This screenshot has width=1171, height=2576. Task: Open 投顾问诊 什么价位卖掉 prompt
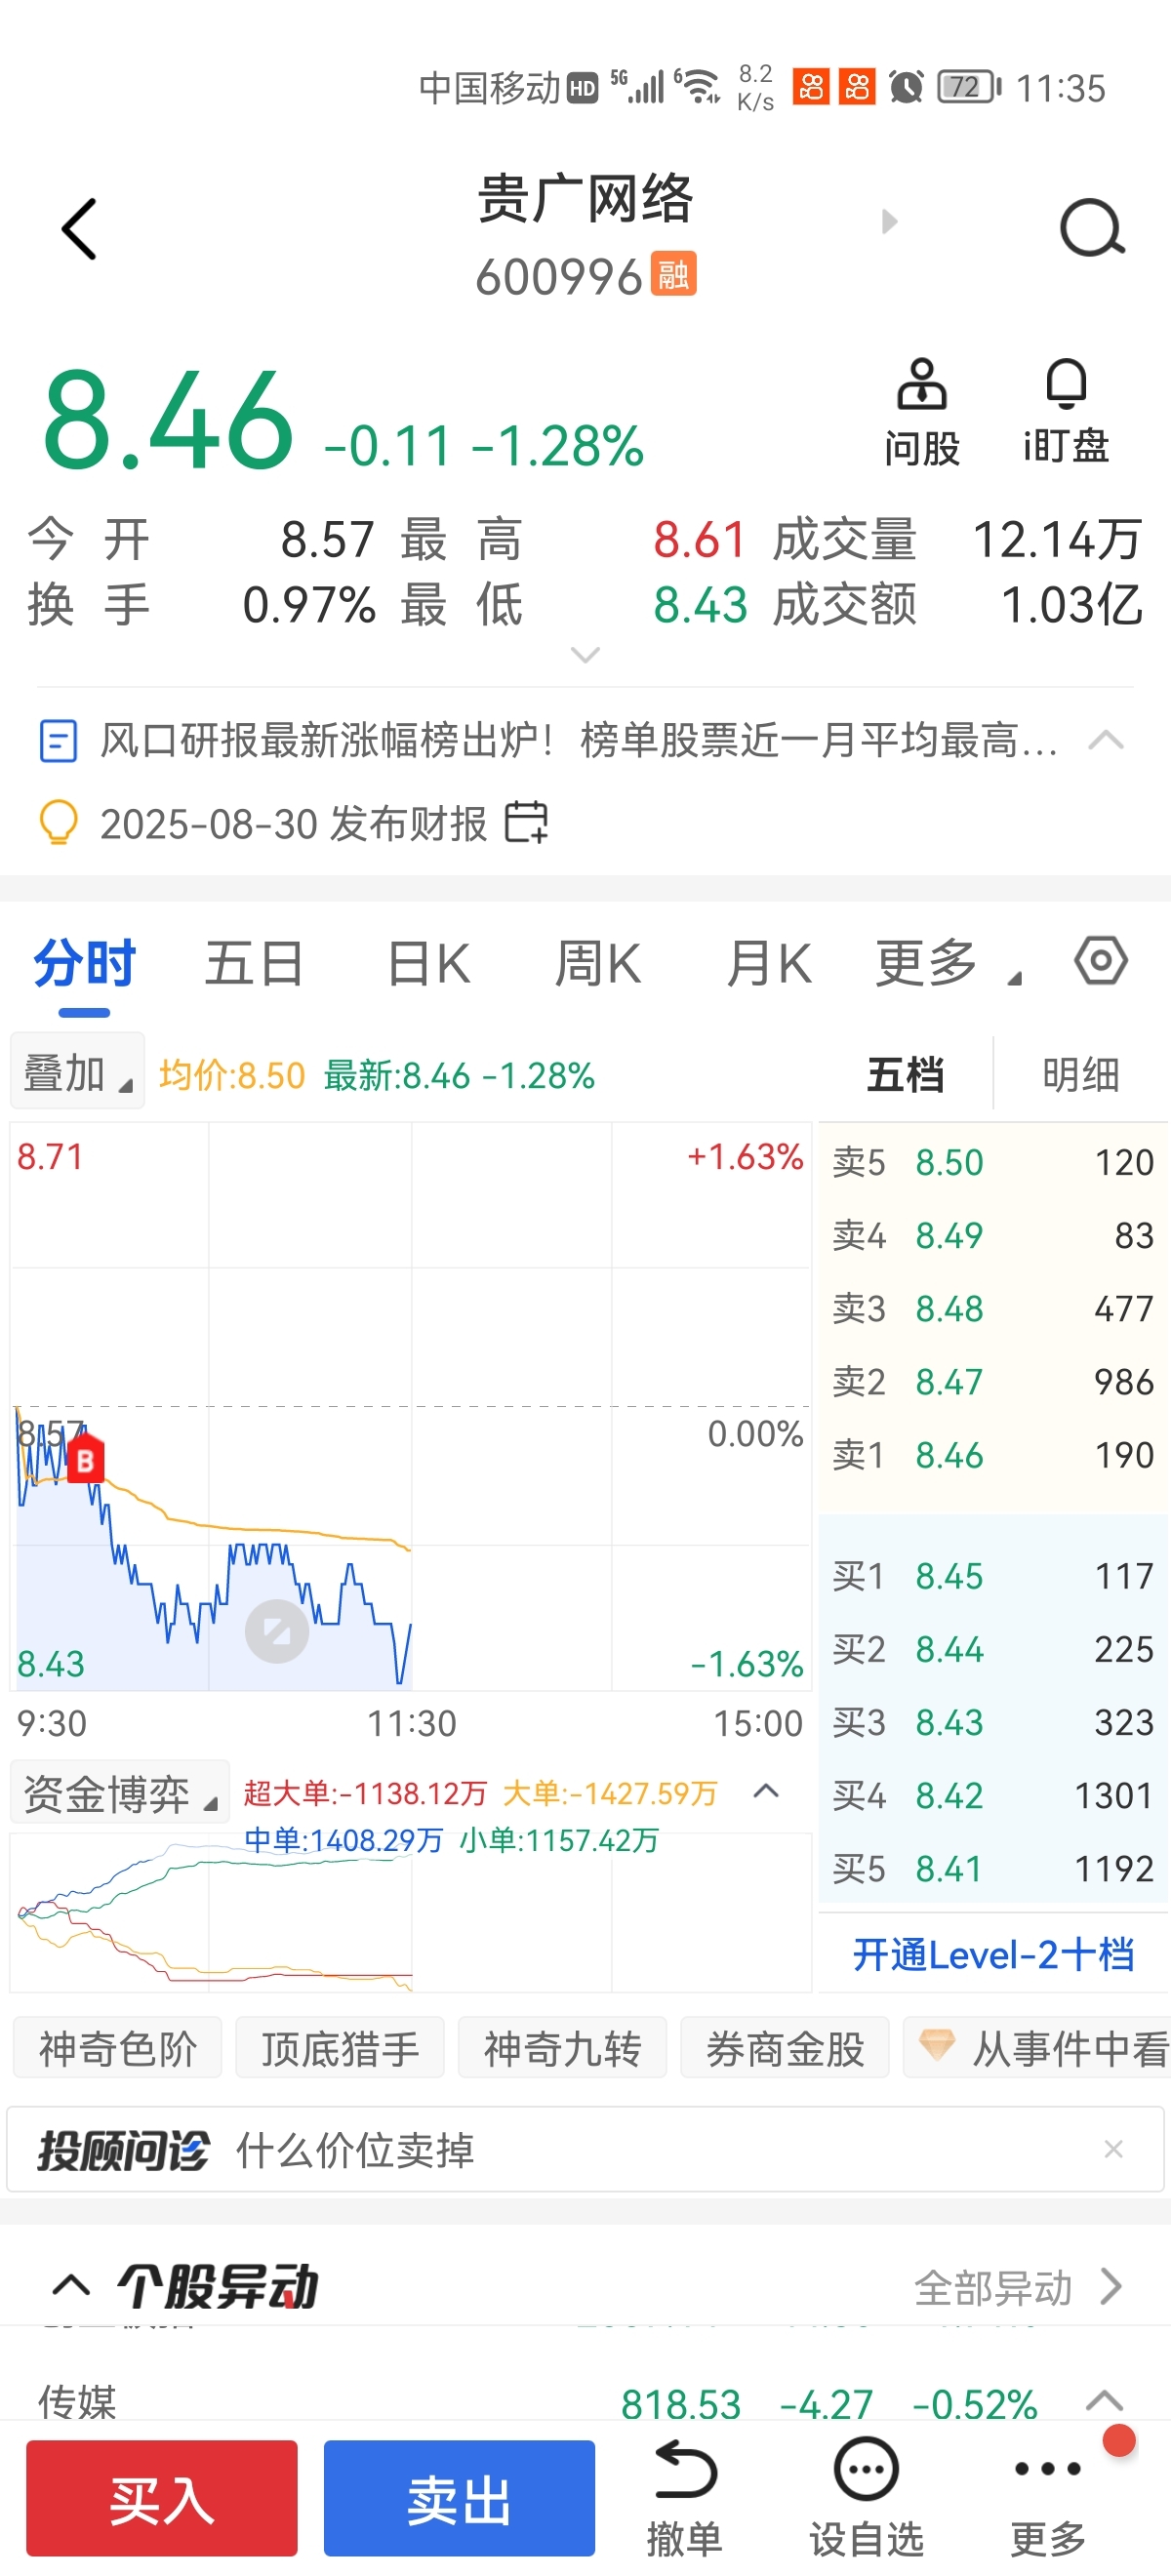point(585,2149)
